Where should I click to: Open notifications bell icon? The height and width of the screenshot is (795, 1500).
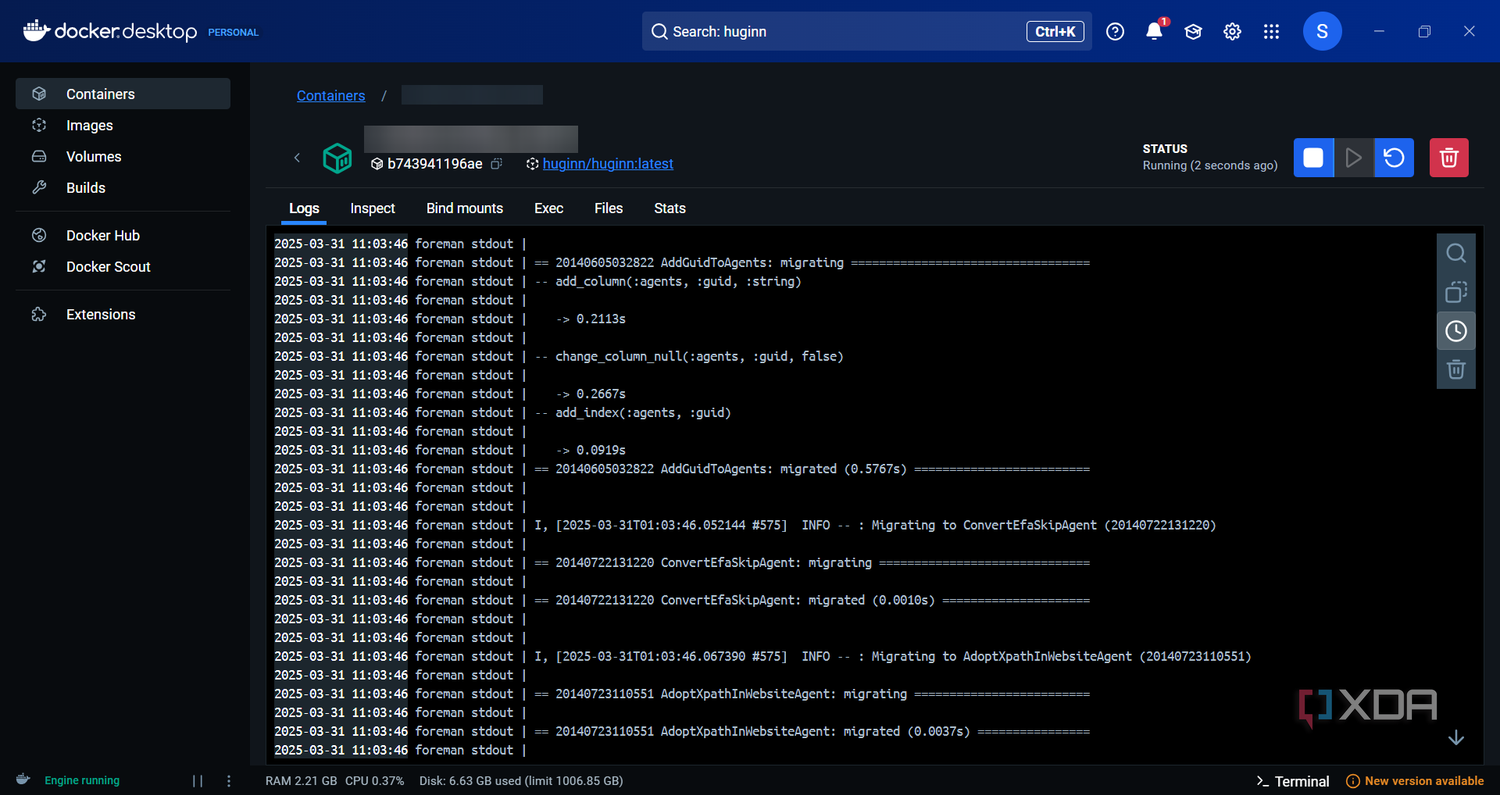(1154, 32)
